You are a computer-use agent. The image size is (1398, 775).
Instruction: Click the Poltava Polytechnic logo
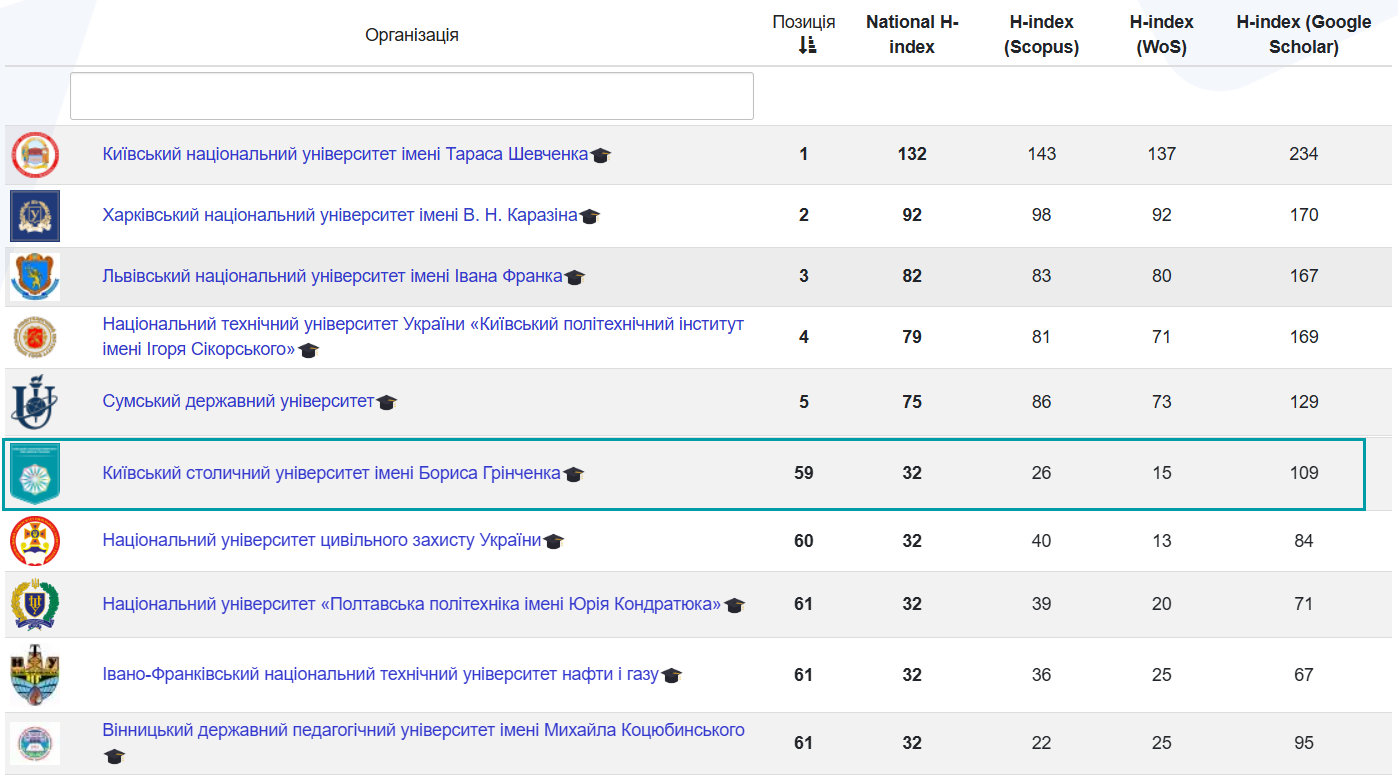(x=35, y=605)
